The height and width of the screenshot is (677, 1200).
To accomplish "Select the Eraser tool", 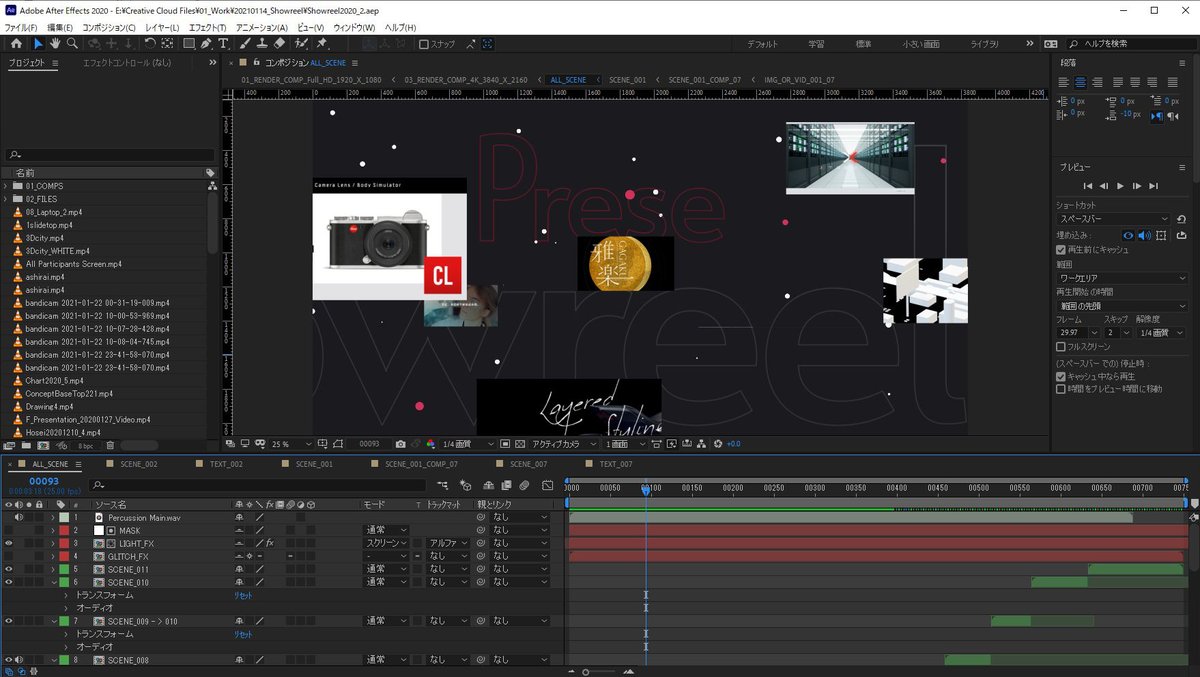I will tap(279, 44).
